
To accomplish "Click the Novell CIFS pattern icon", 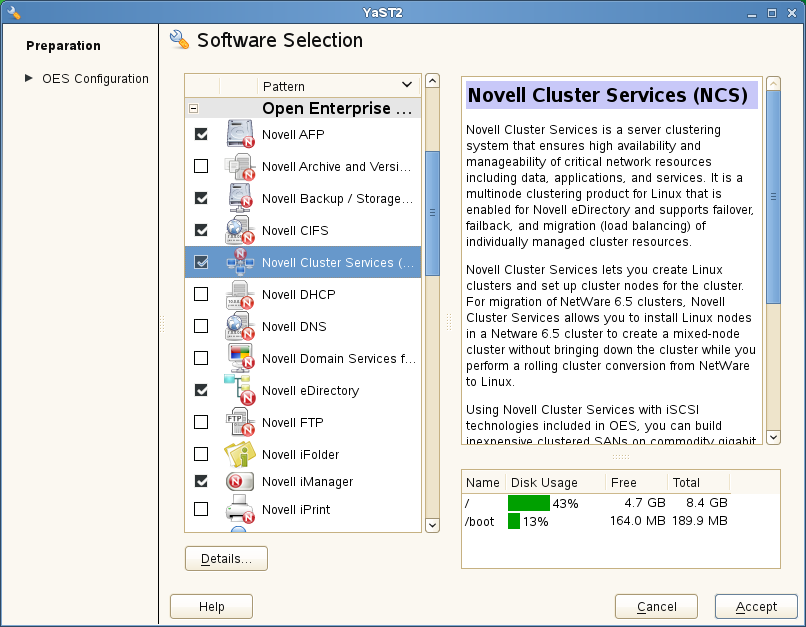I will pyautogui.click(x=240, y=230).
